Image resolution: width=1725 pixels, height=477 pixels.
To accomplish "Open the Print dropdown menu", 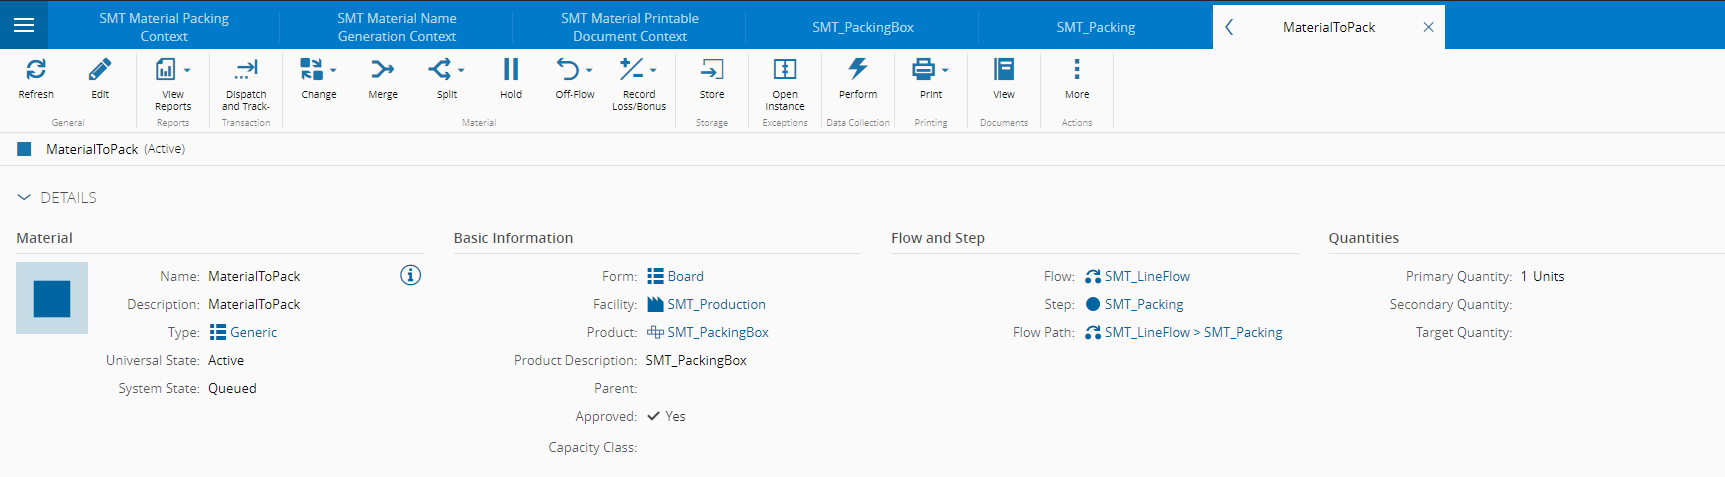I will click(945, 70).
